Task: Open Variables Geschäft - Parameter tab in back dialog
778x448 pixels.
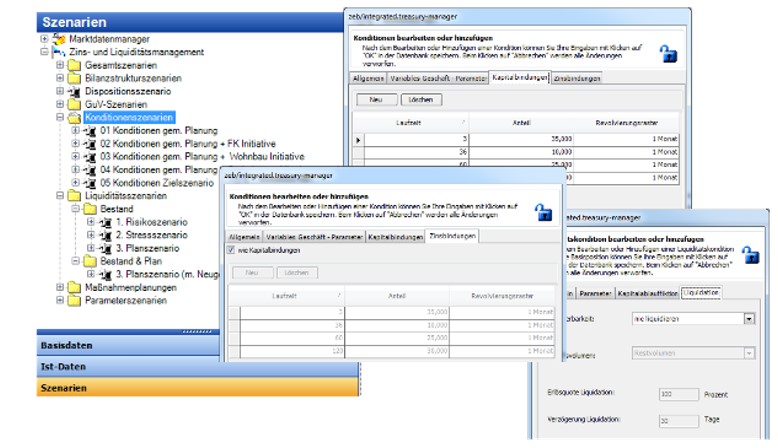Action: 438,78
